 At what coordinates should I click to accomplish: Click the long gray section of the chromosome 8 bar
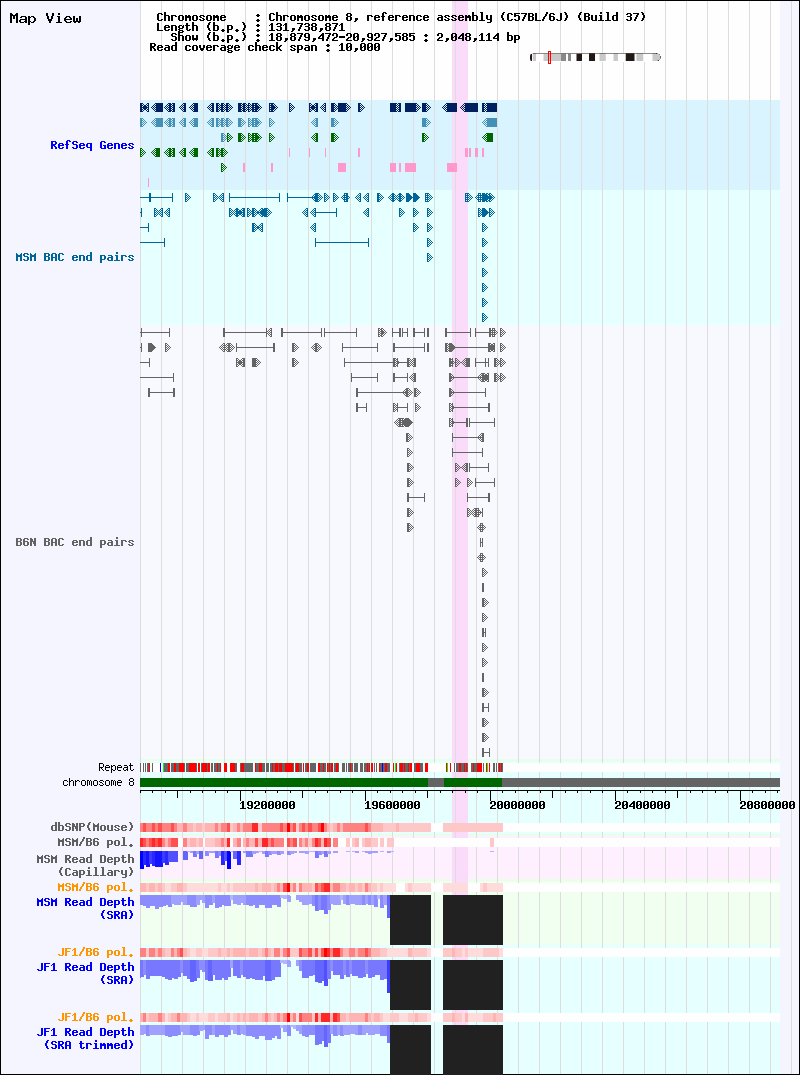tap(641, 782)
